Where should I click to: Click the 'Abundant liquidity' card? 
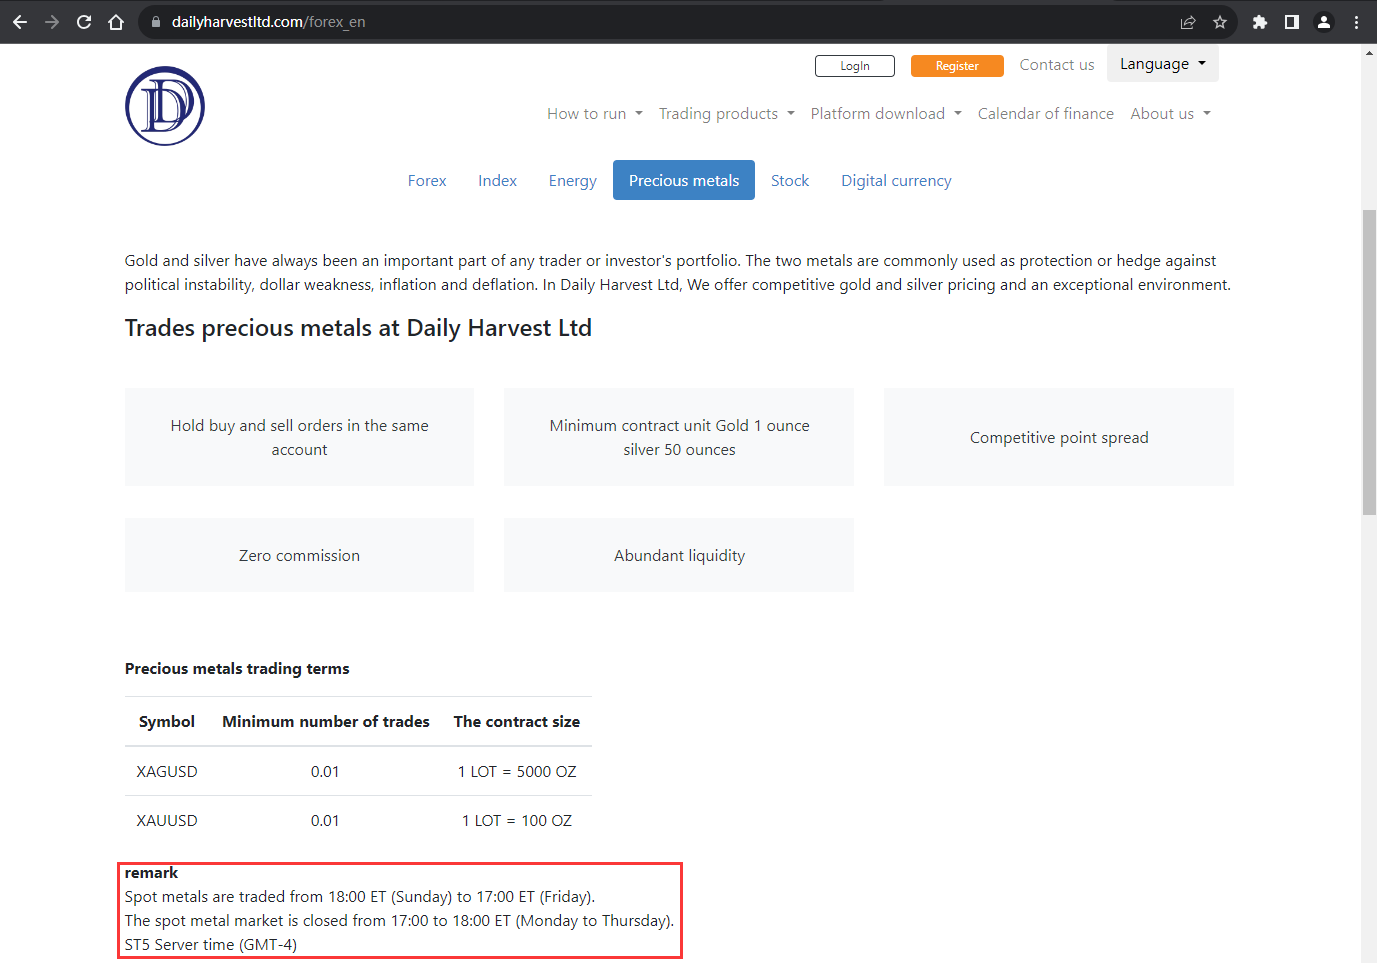click(x=679, y=555)
